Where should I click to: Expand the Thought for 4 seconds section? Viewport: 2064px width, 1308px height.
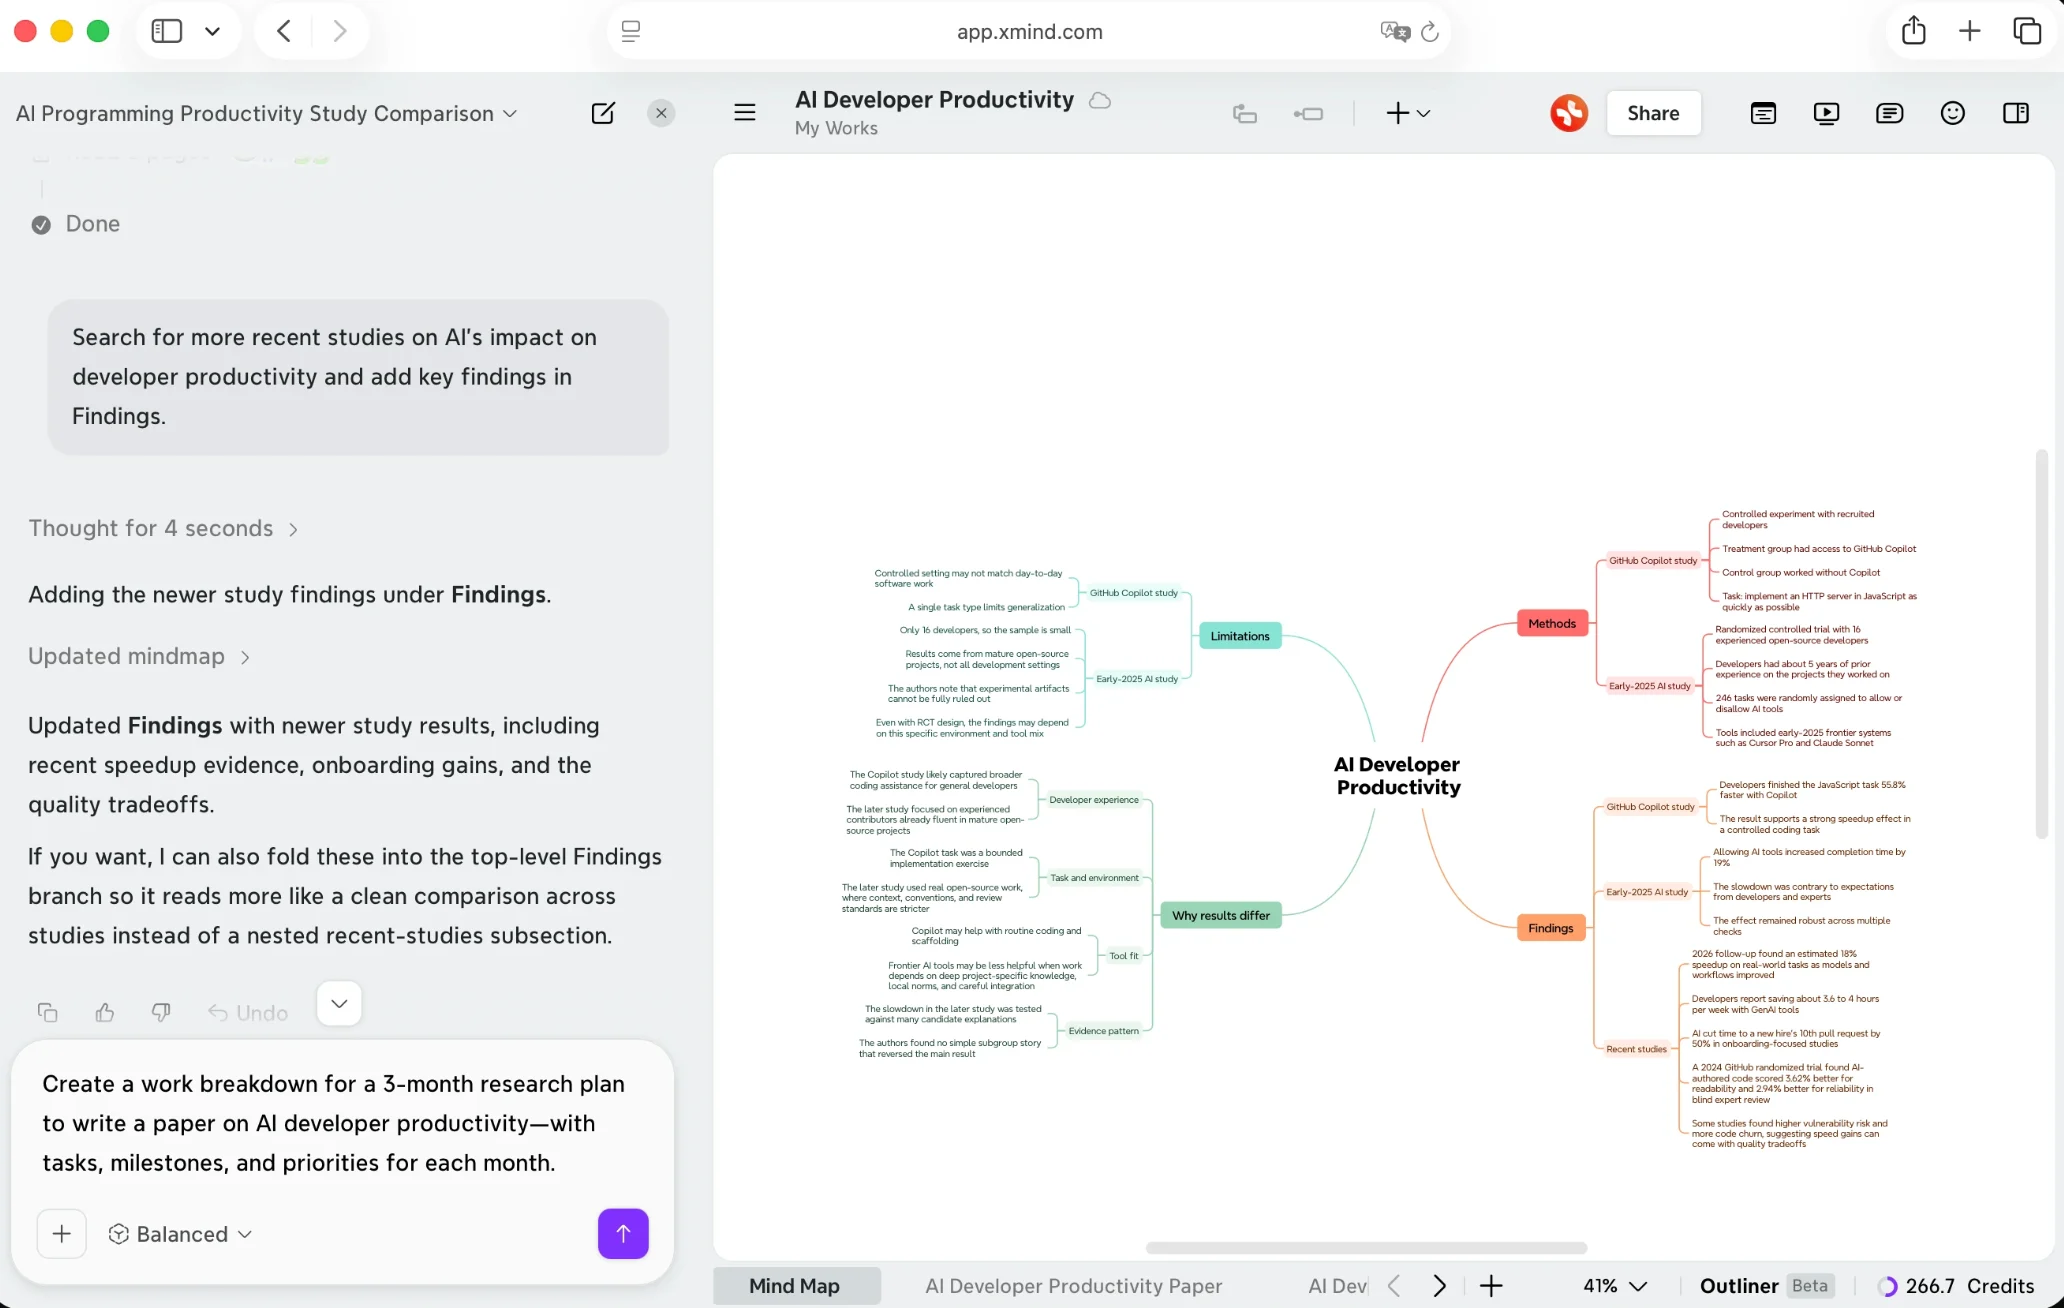[163, 528]
